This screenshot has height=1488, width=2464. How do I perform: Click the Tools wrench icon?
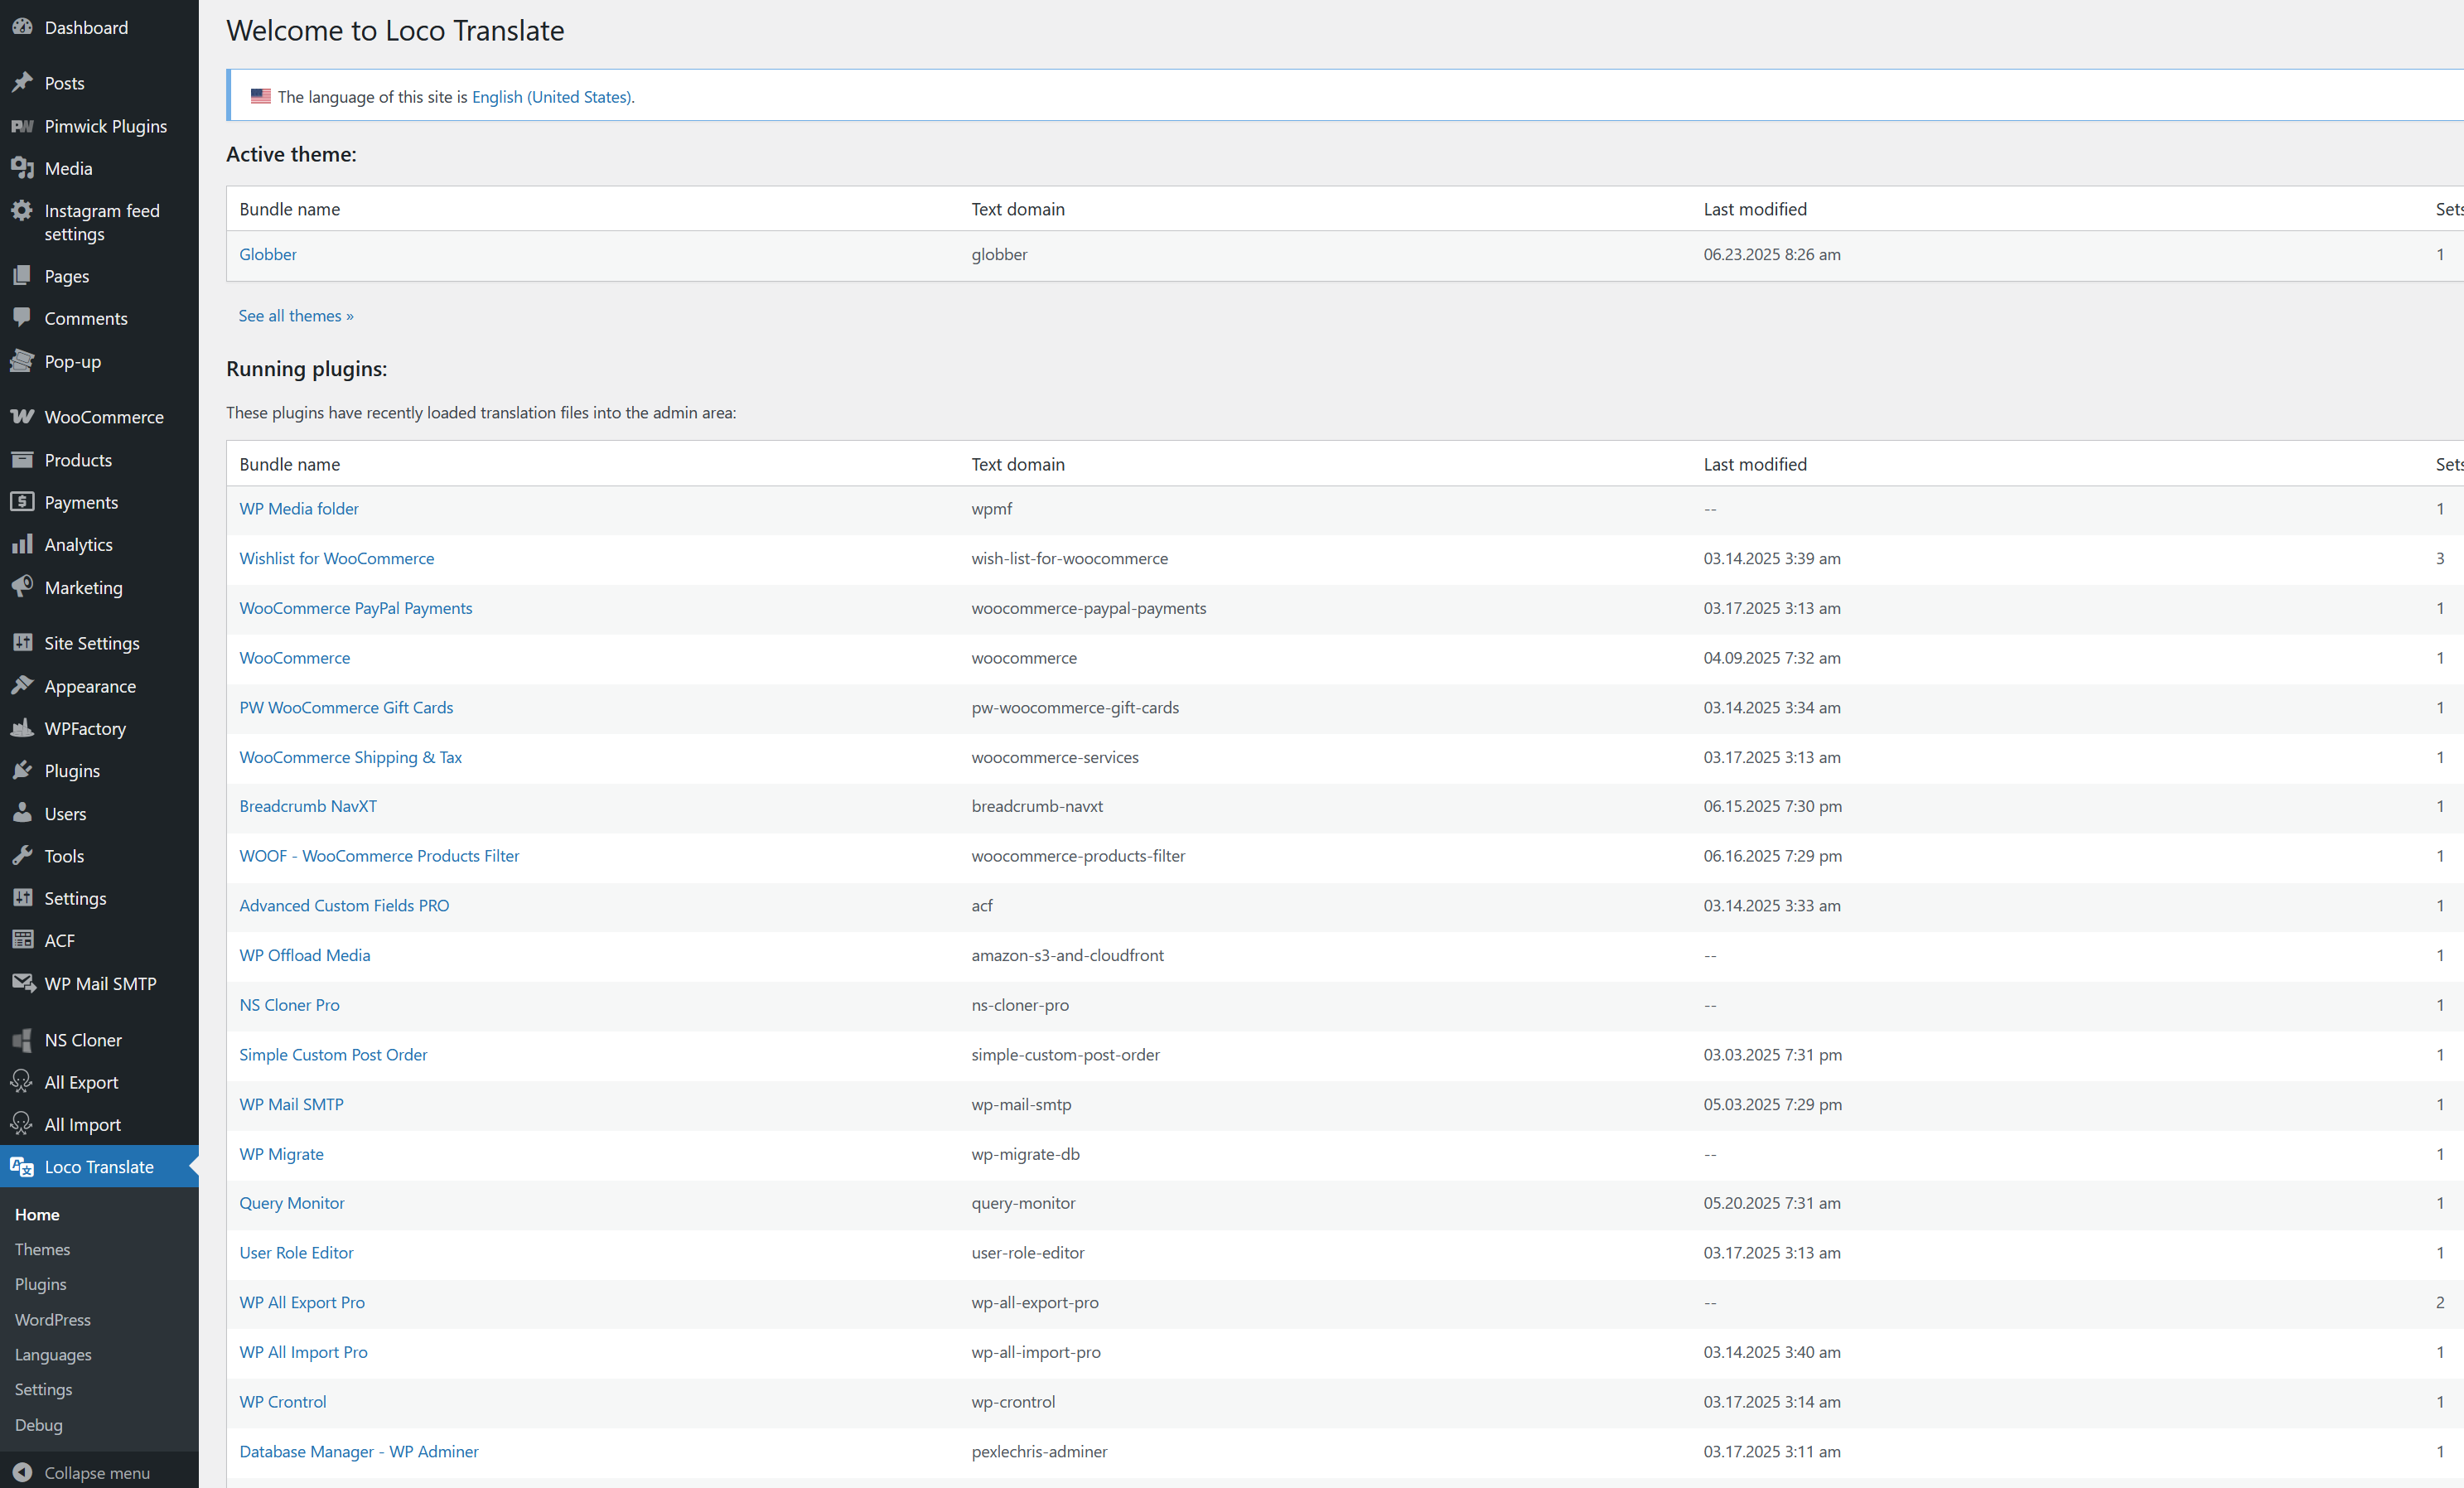[22, 855]
